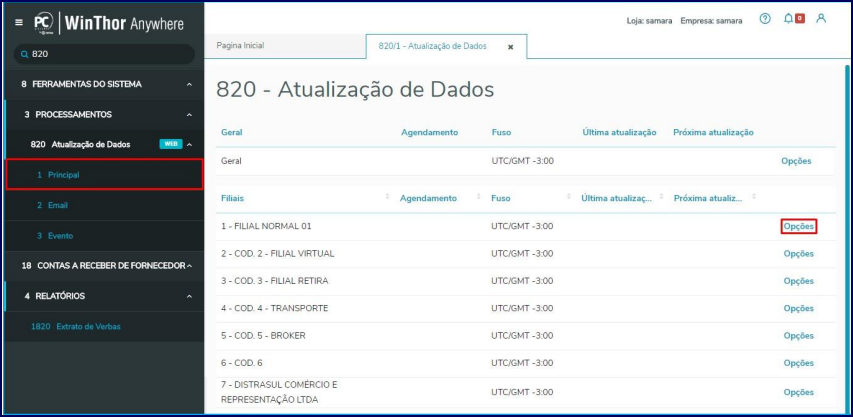
Task: Select the '2 - COD. 2 - FILIAL VIRTUAL' text
Action: [x=277, y=253]
